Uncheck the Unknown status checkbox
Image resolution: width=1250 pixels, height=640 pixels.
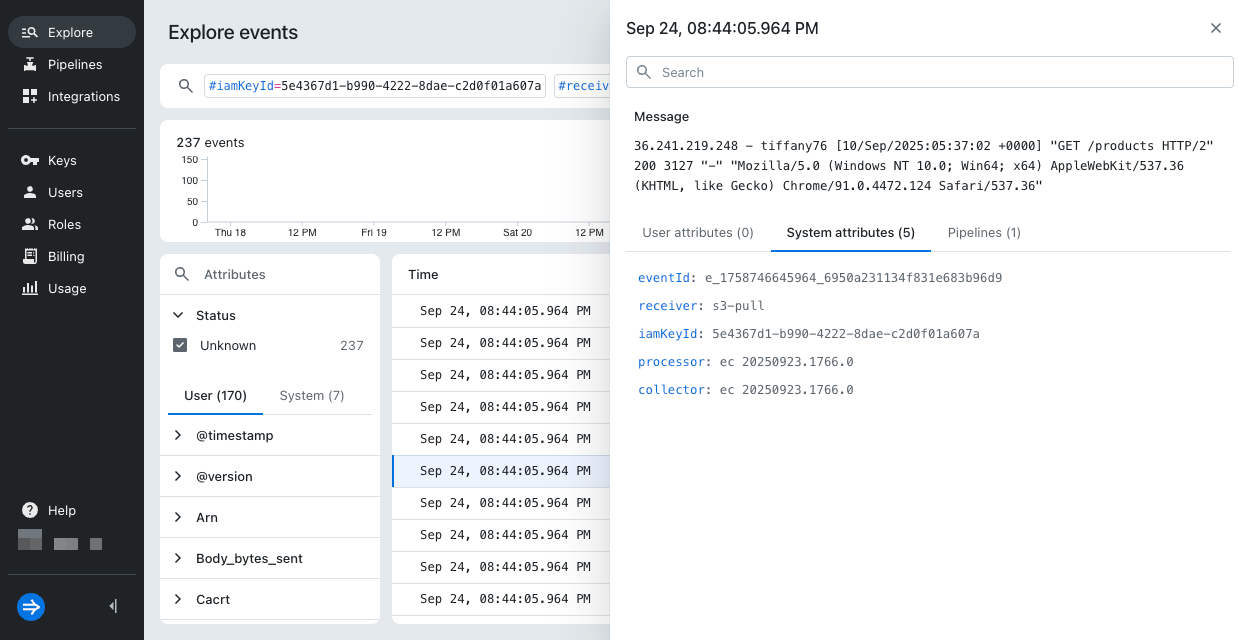pyautogui.click(x=180, y=345)
